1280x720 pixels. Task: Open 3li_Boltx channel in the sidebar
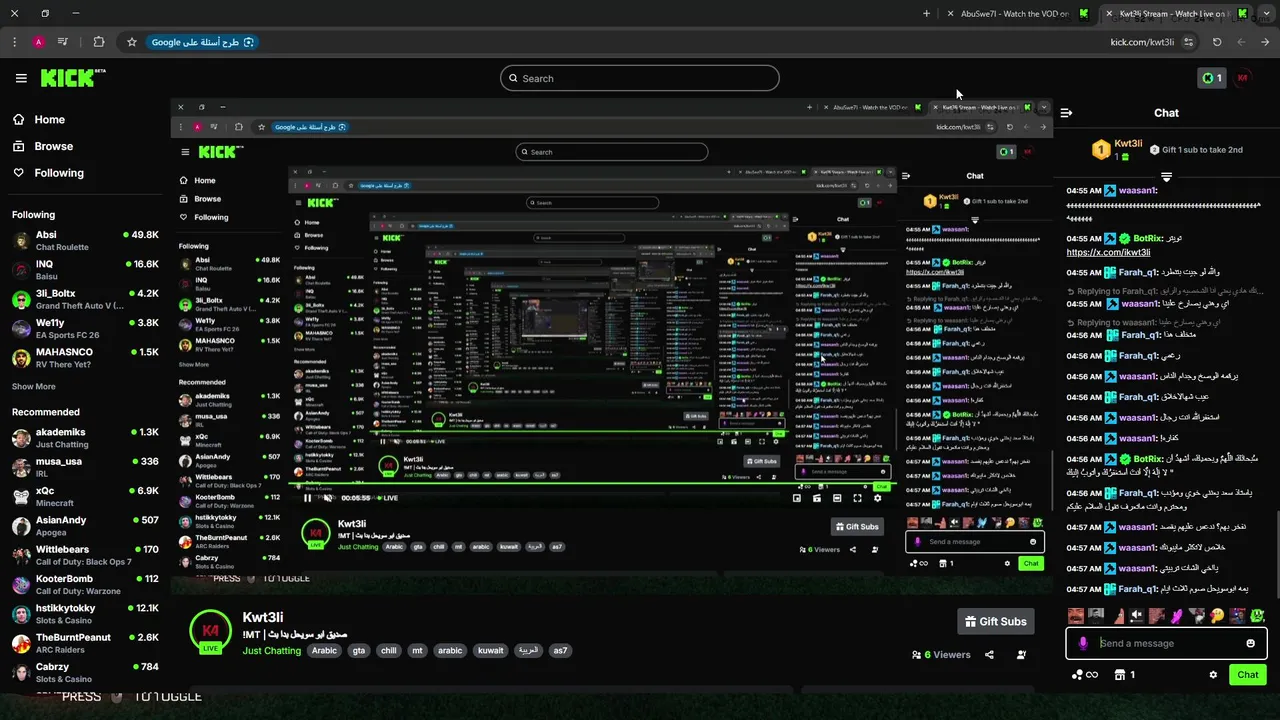click(85, 299)
